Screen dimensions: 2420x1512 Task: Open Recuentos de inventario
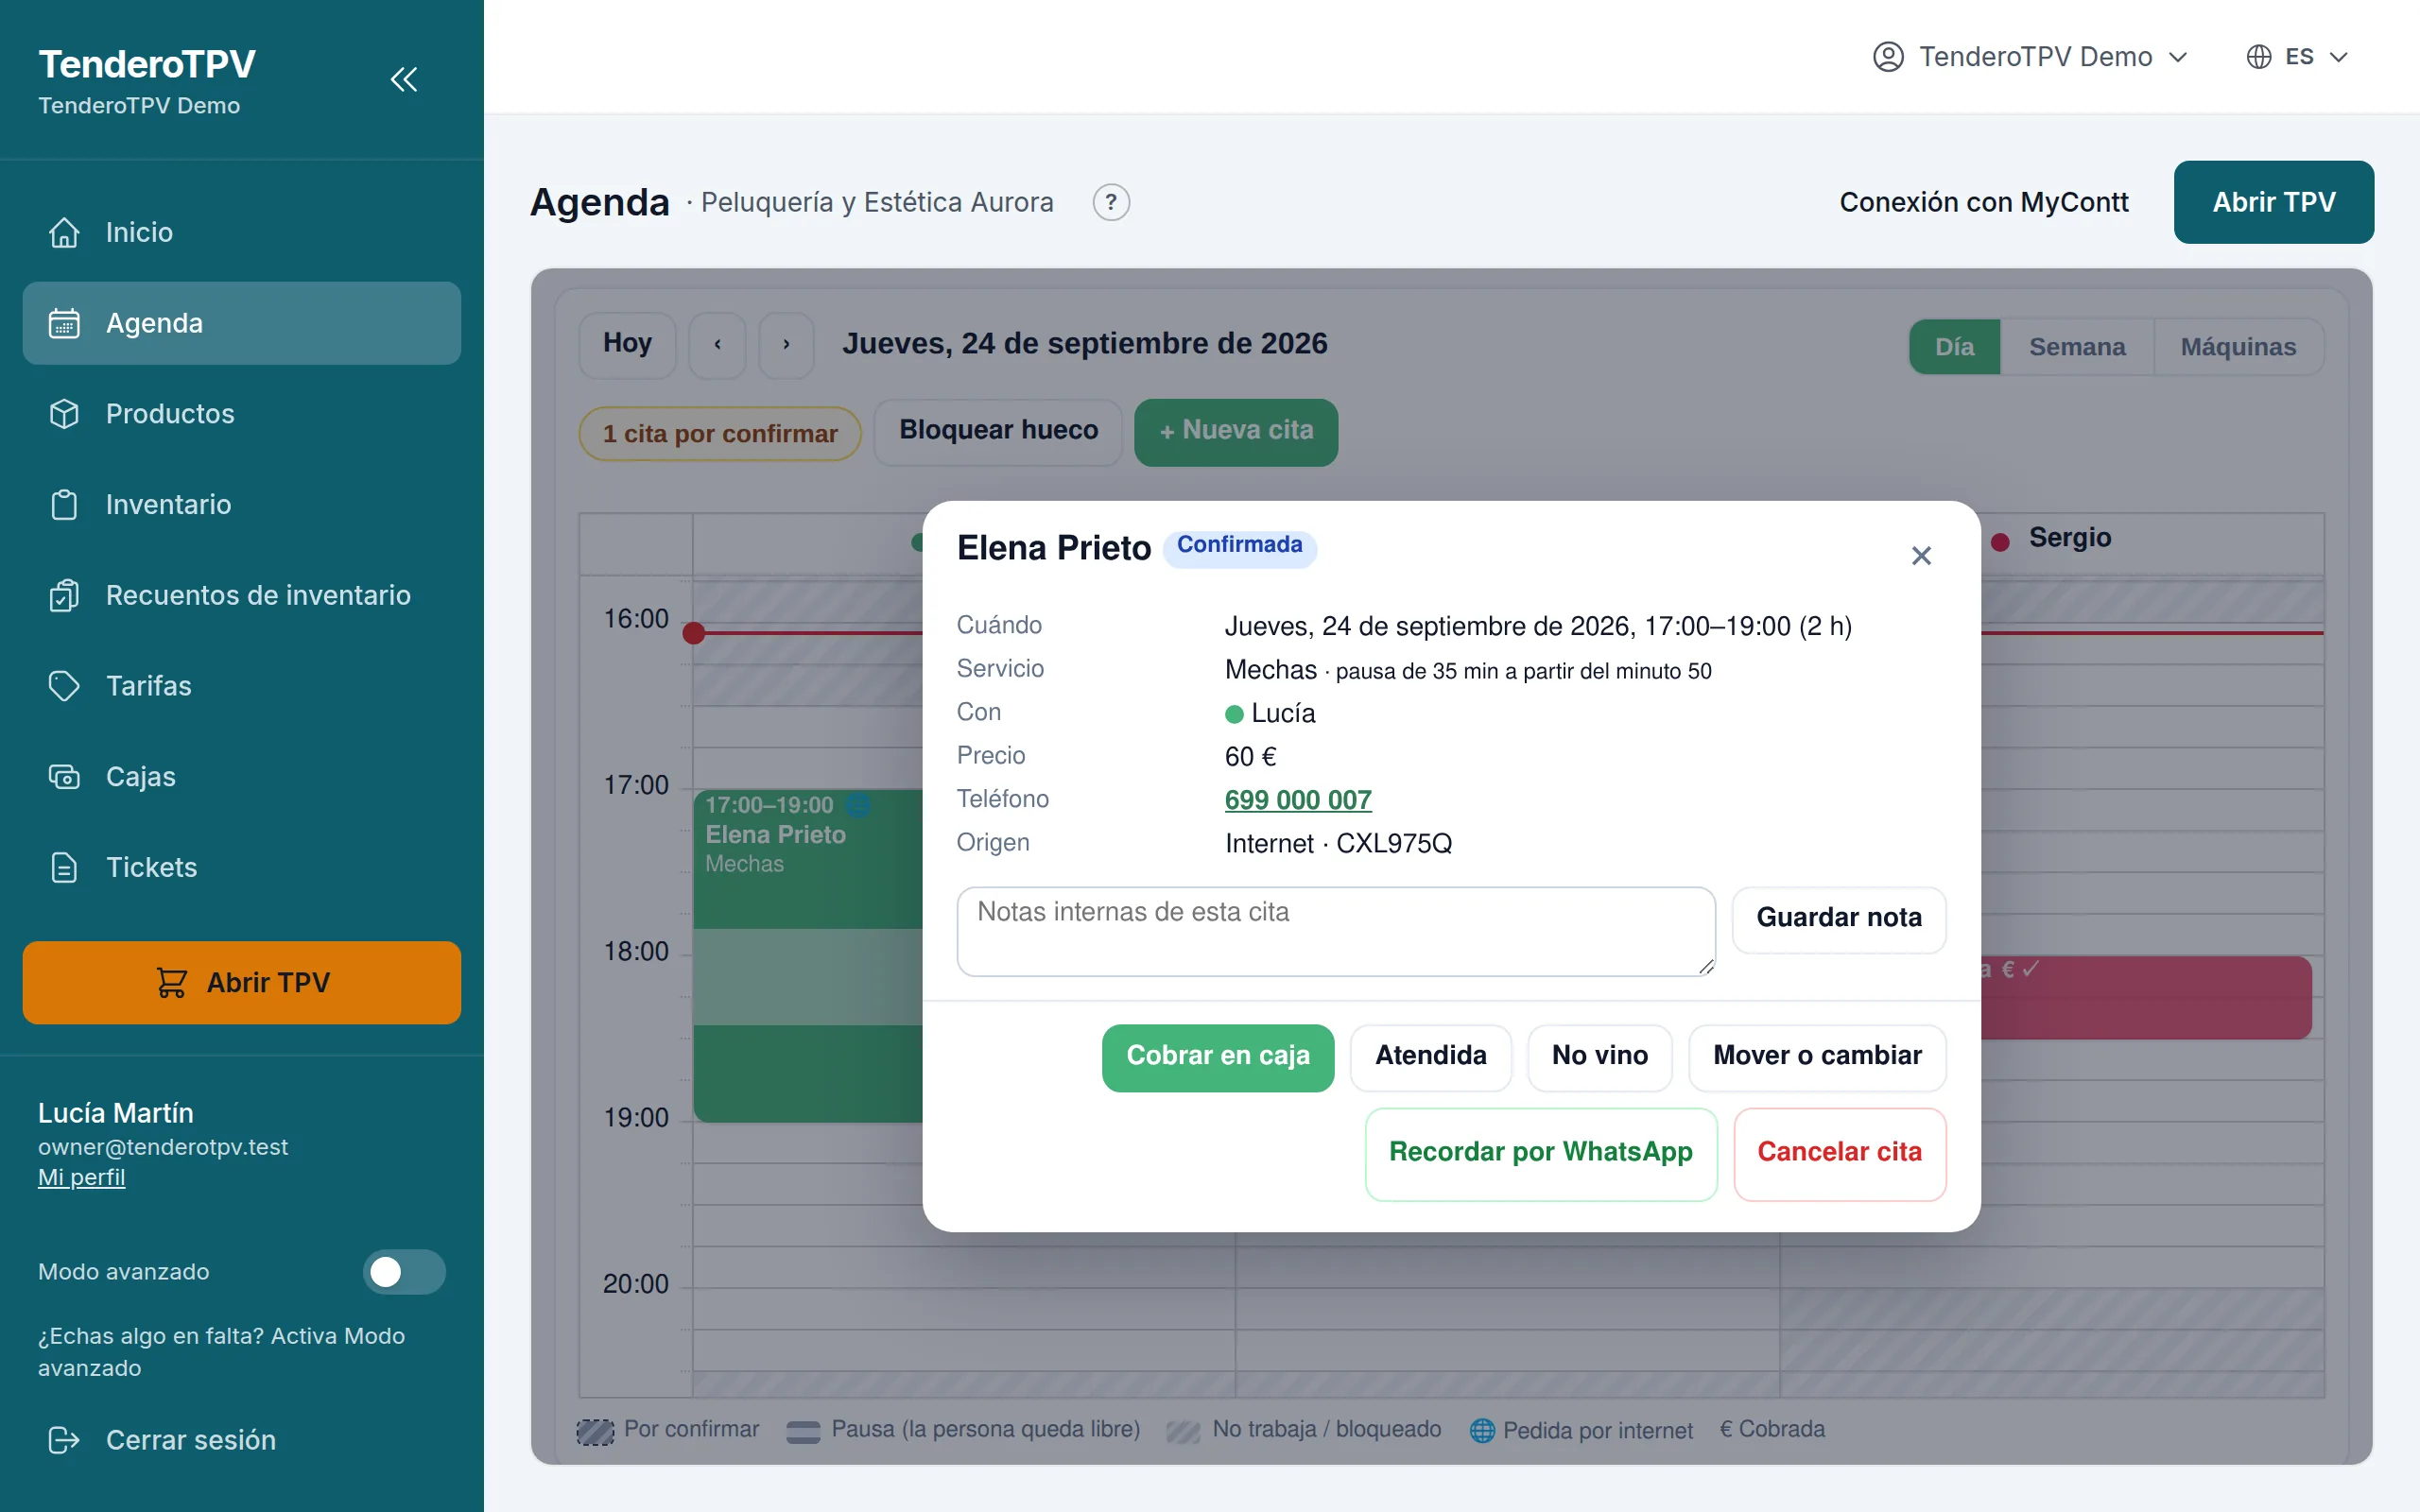coord(241,595)
